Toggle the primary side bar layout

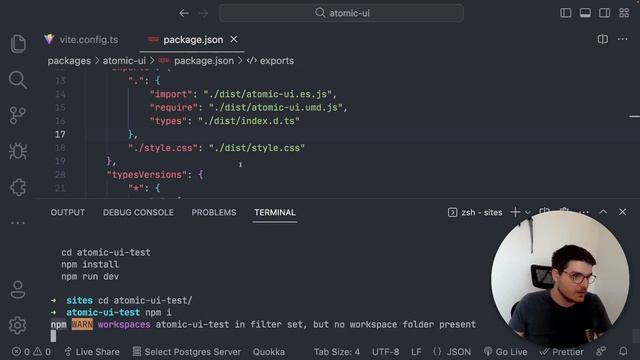(x=566, y=13)
